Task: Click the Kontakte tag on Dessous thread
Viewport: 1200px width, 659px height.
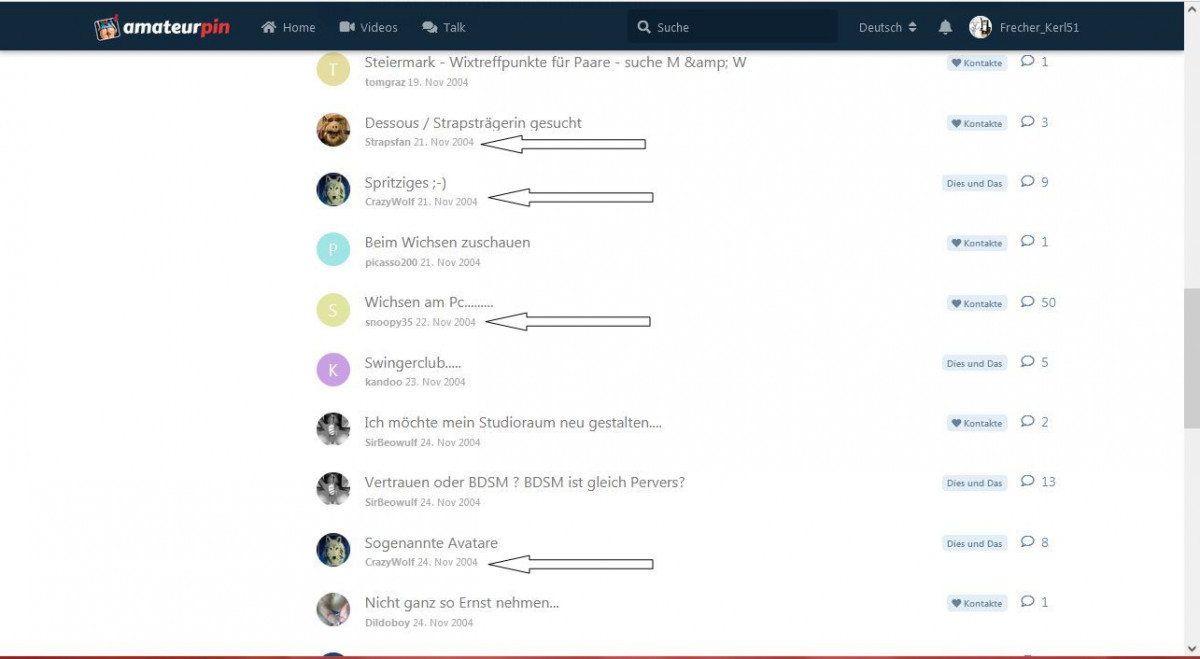Action: pyautogui.click(x=977, y=124)
